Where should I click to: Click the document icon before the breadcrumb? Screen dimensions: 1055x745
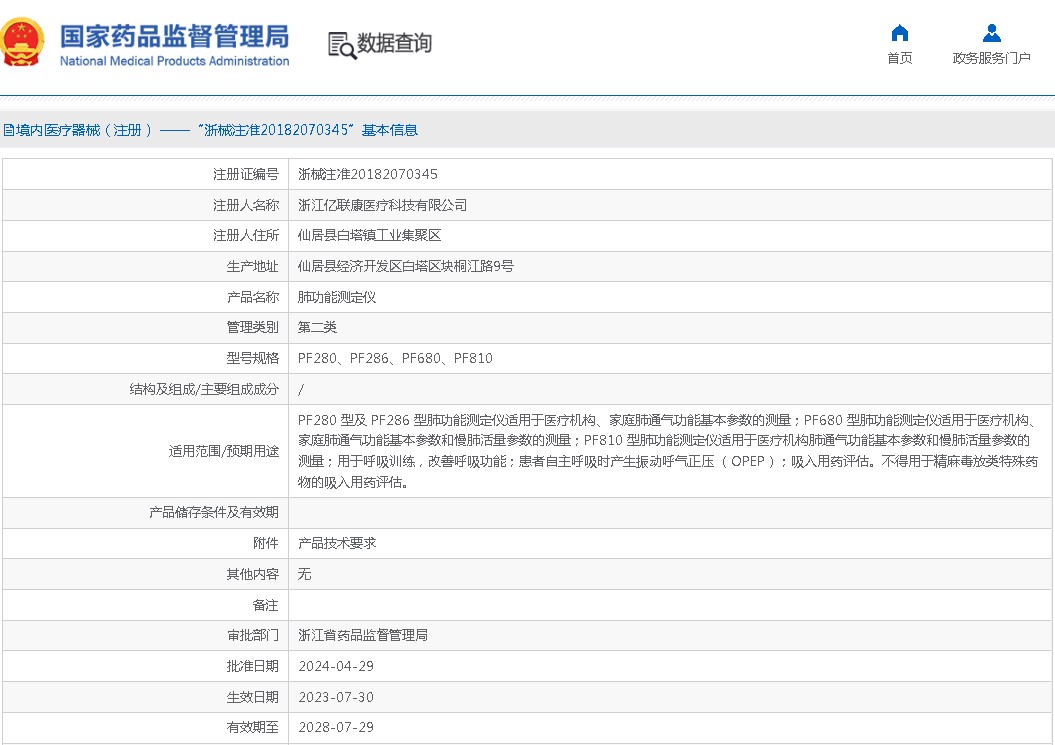point(8,129)
